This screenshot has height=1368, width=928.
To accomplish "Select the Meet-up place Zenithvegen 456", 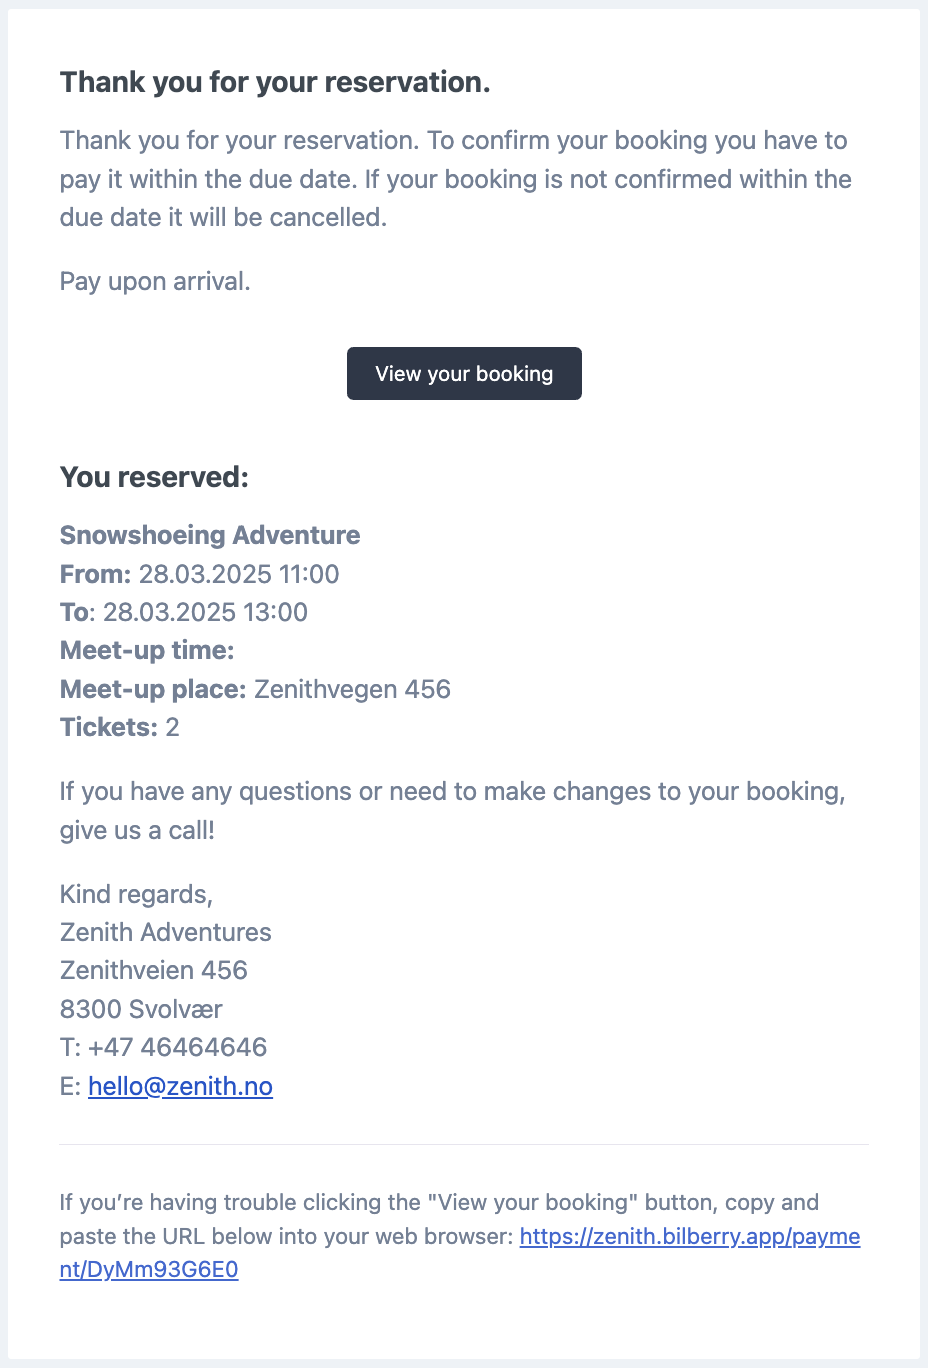I will (x=352, y=689).
